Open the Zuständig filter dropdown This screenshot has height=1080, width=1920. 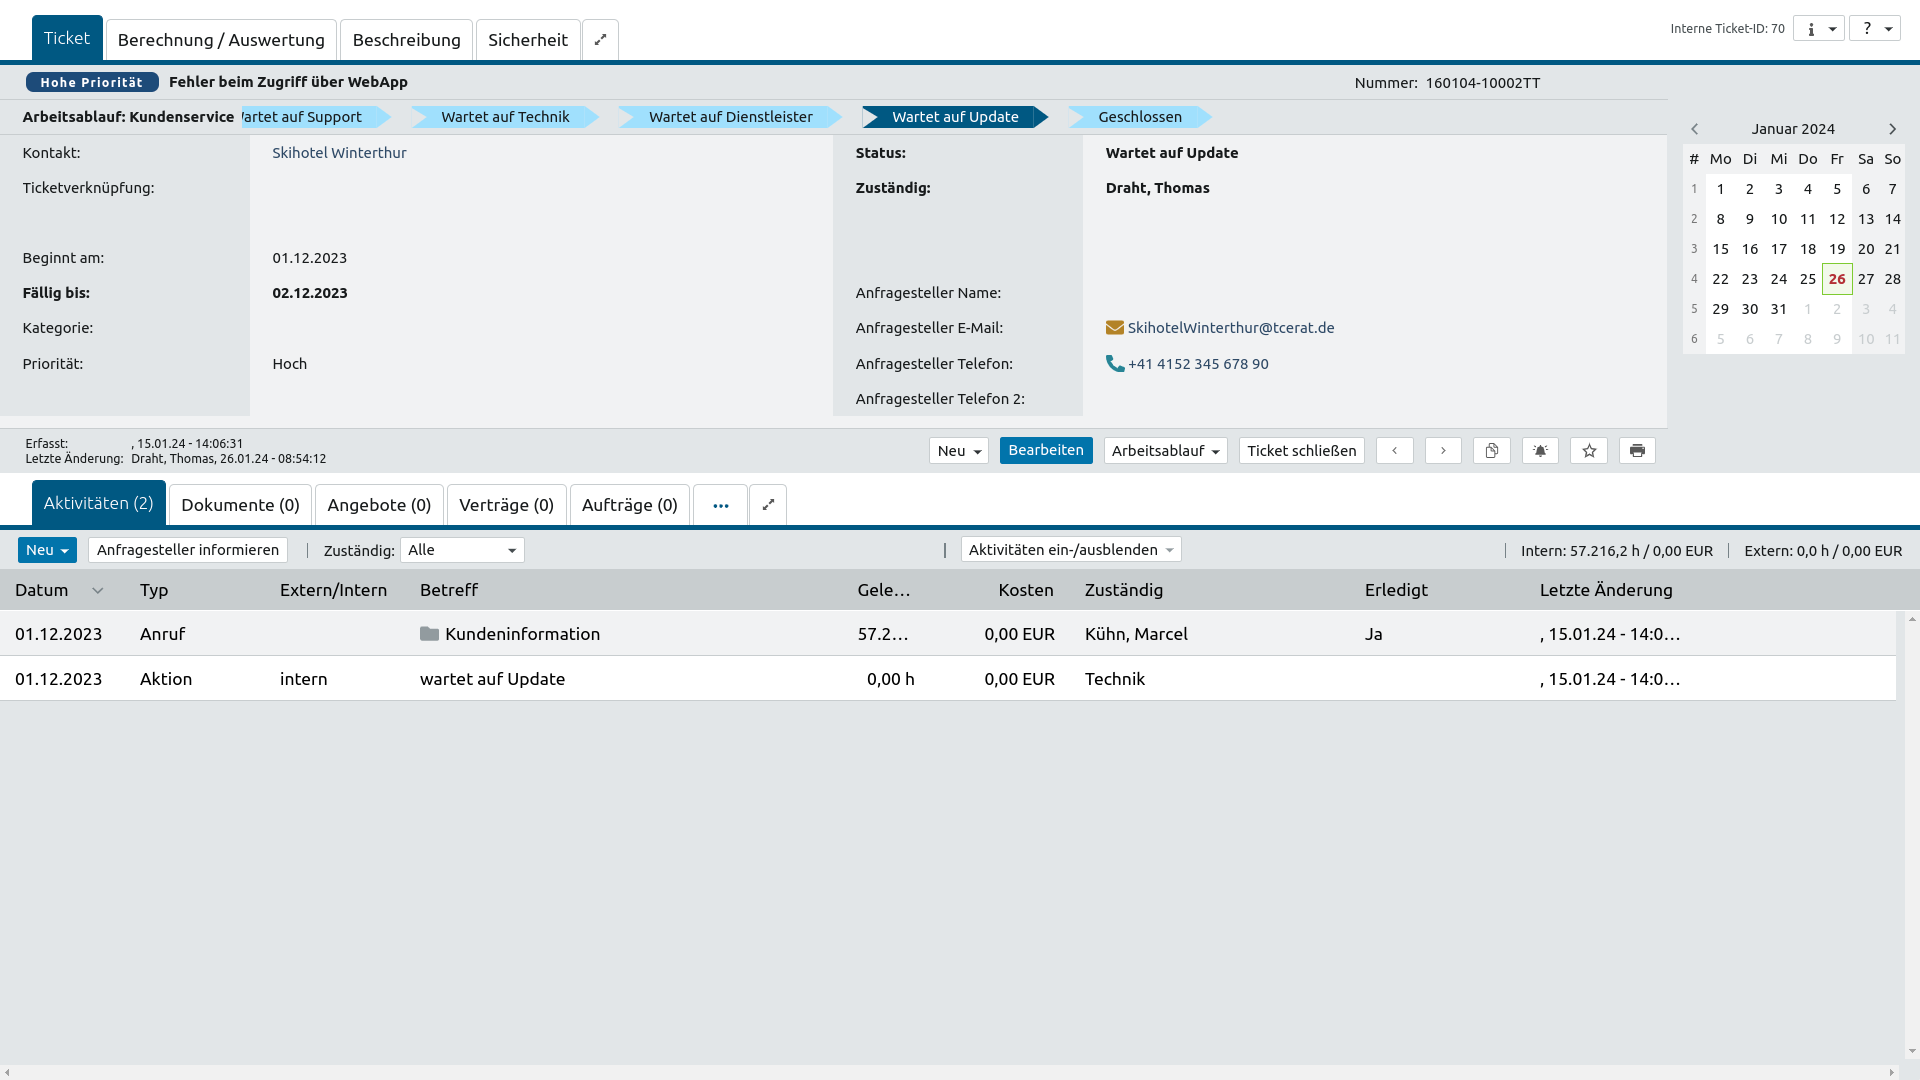click(x=462, y=550)
